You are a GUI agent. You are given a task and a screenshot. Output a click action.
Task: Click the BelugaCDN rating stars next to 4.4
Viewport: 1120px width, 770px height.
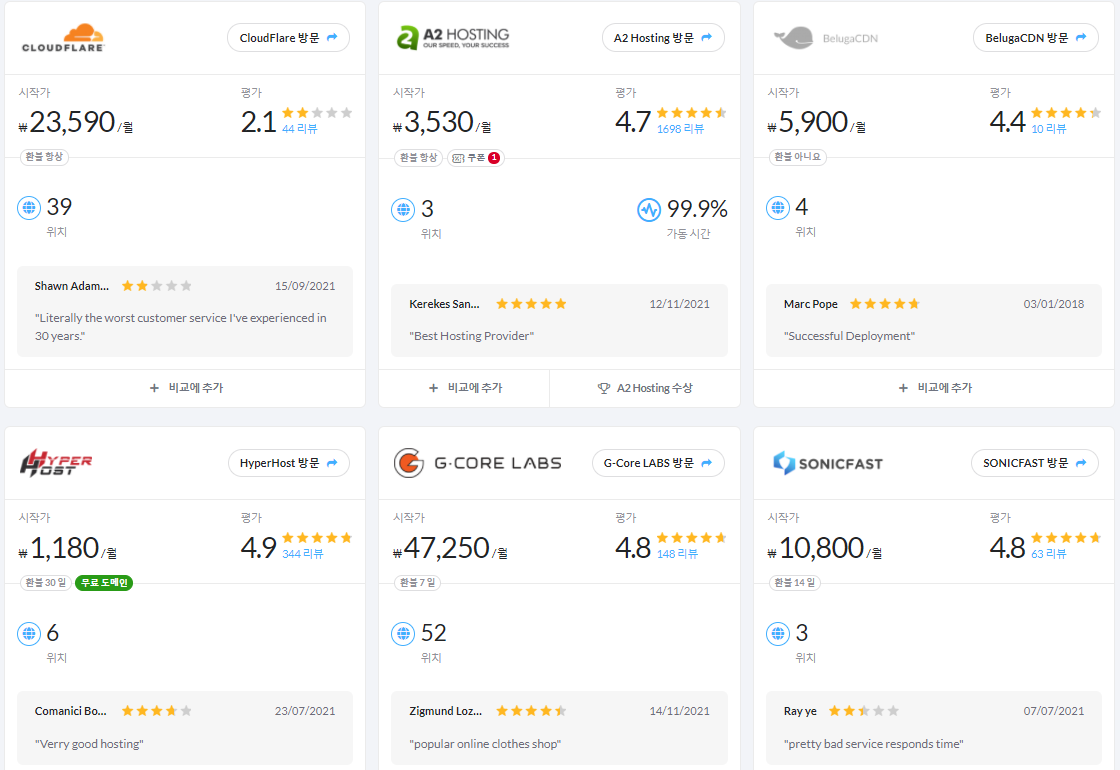(1066, 113)
